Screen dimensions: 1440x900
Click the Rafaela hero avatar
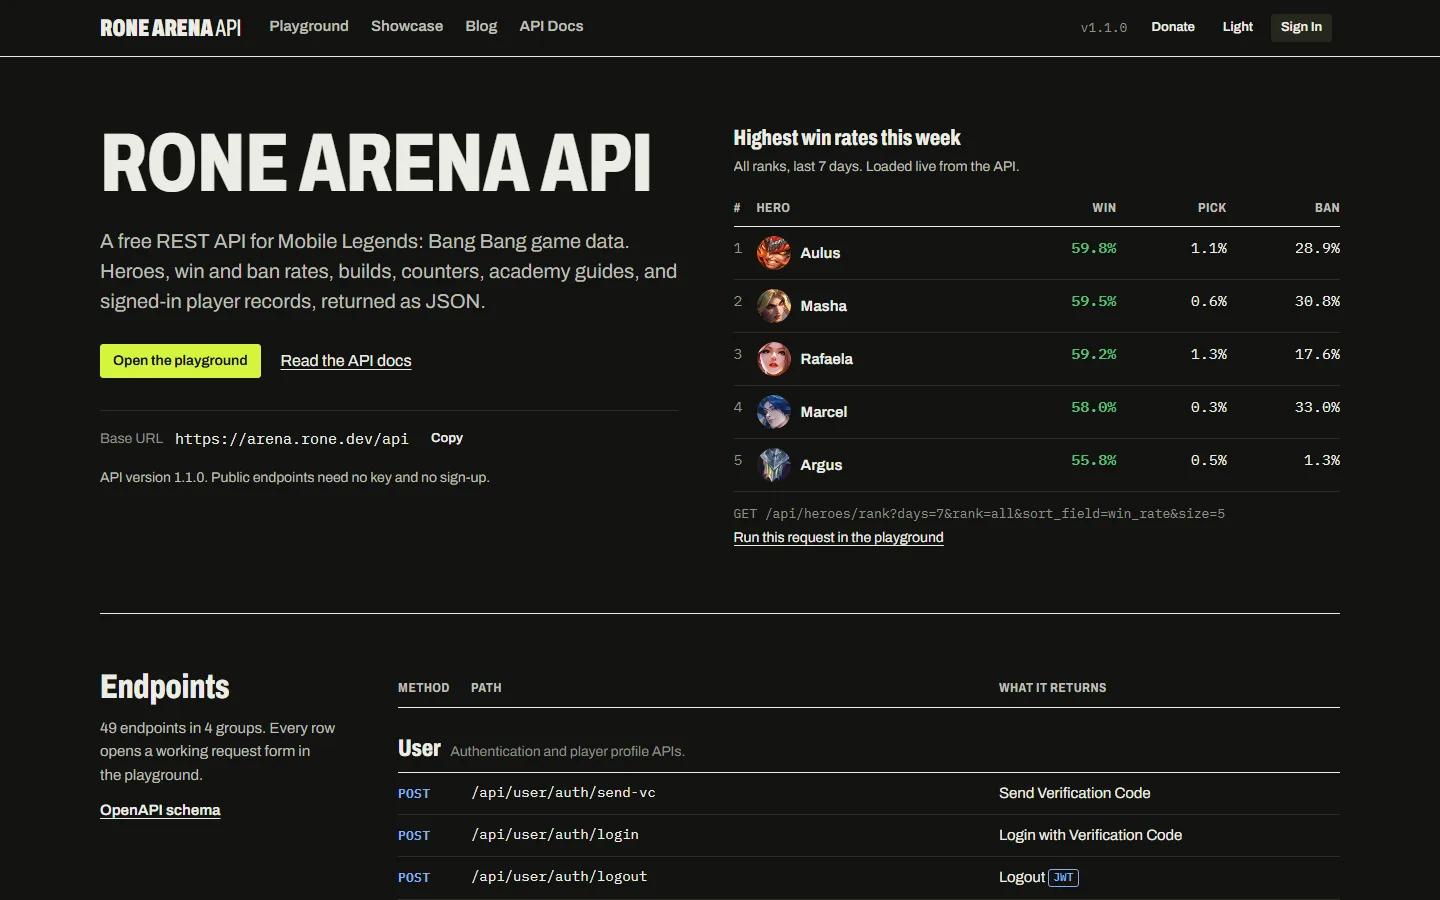pos(774,359)
